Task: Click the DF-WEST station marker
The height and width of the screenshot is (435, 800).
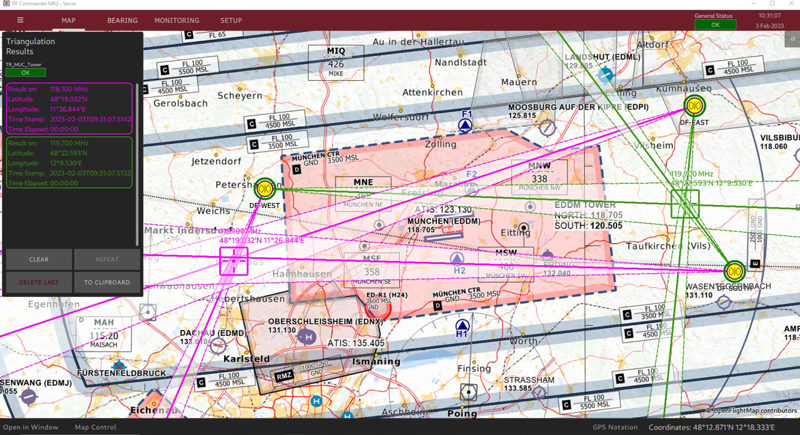Action: (x=265, y=188)
